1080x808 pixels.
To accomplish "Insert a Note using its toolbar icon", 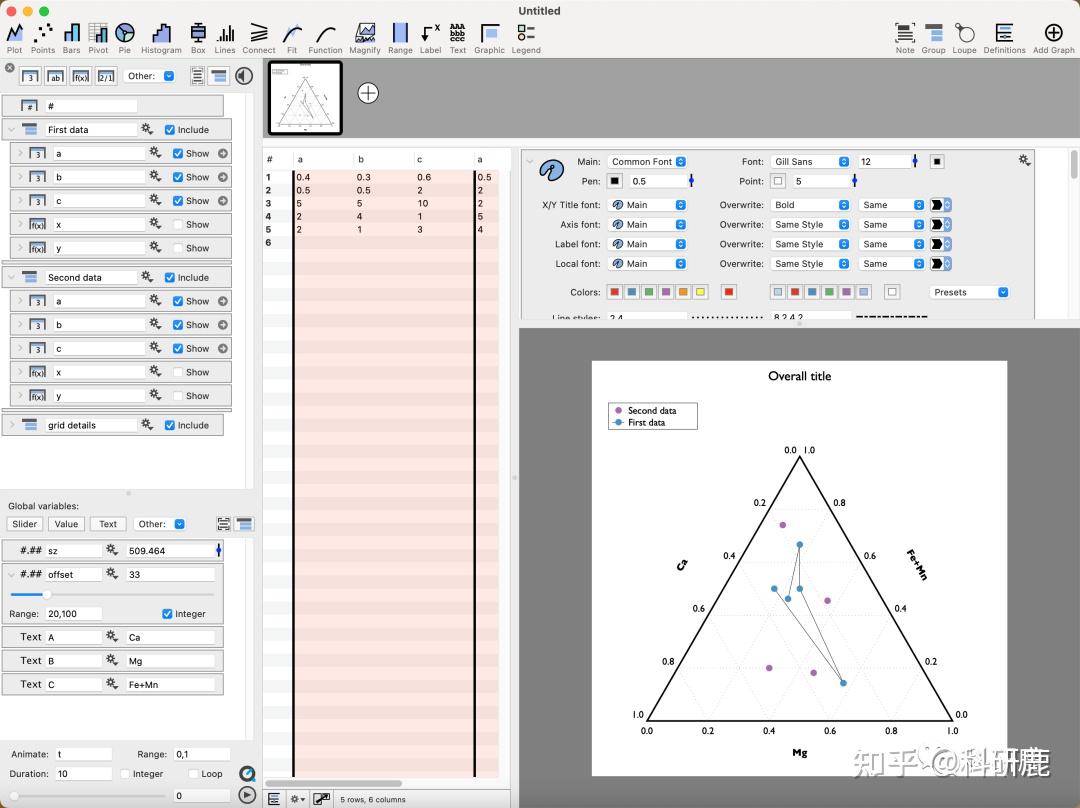I will (904, 31).
